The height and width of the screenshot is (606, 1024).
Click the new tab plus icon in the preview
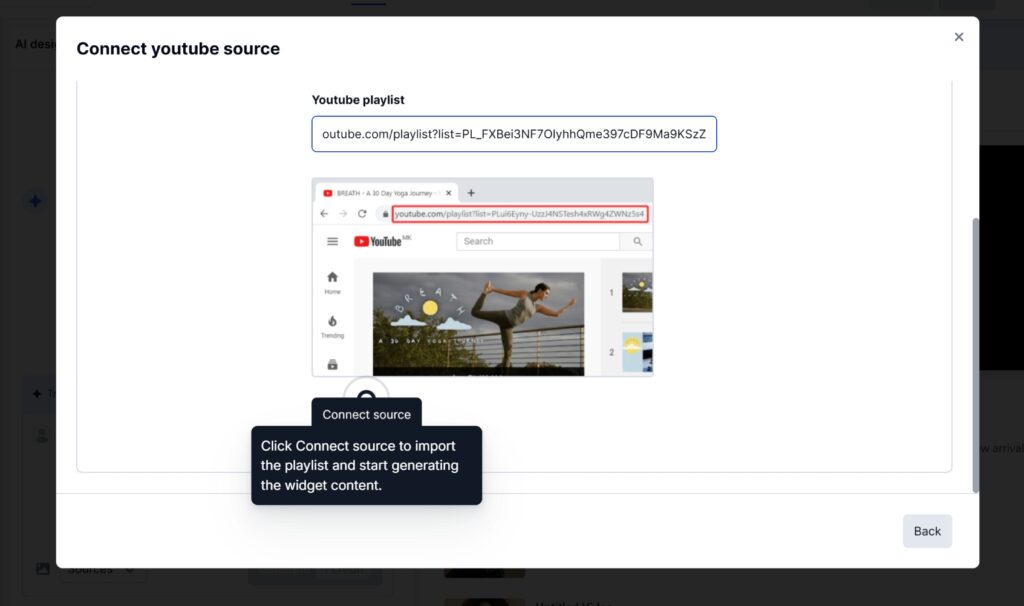[x=470, y=191]
